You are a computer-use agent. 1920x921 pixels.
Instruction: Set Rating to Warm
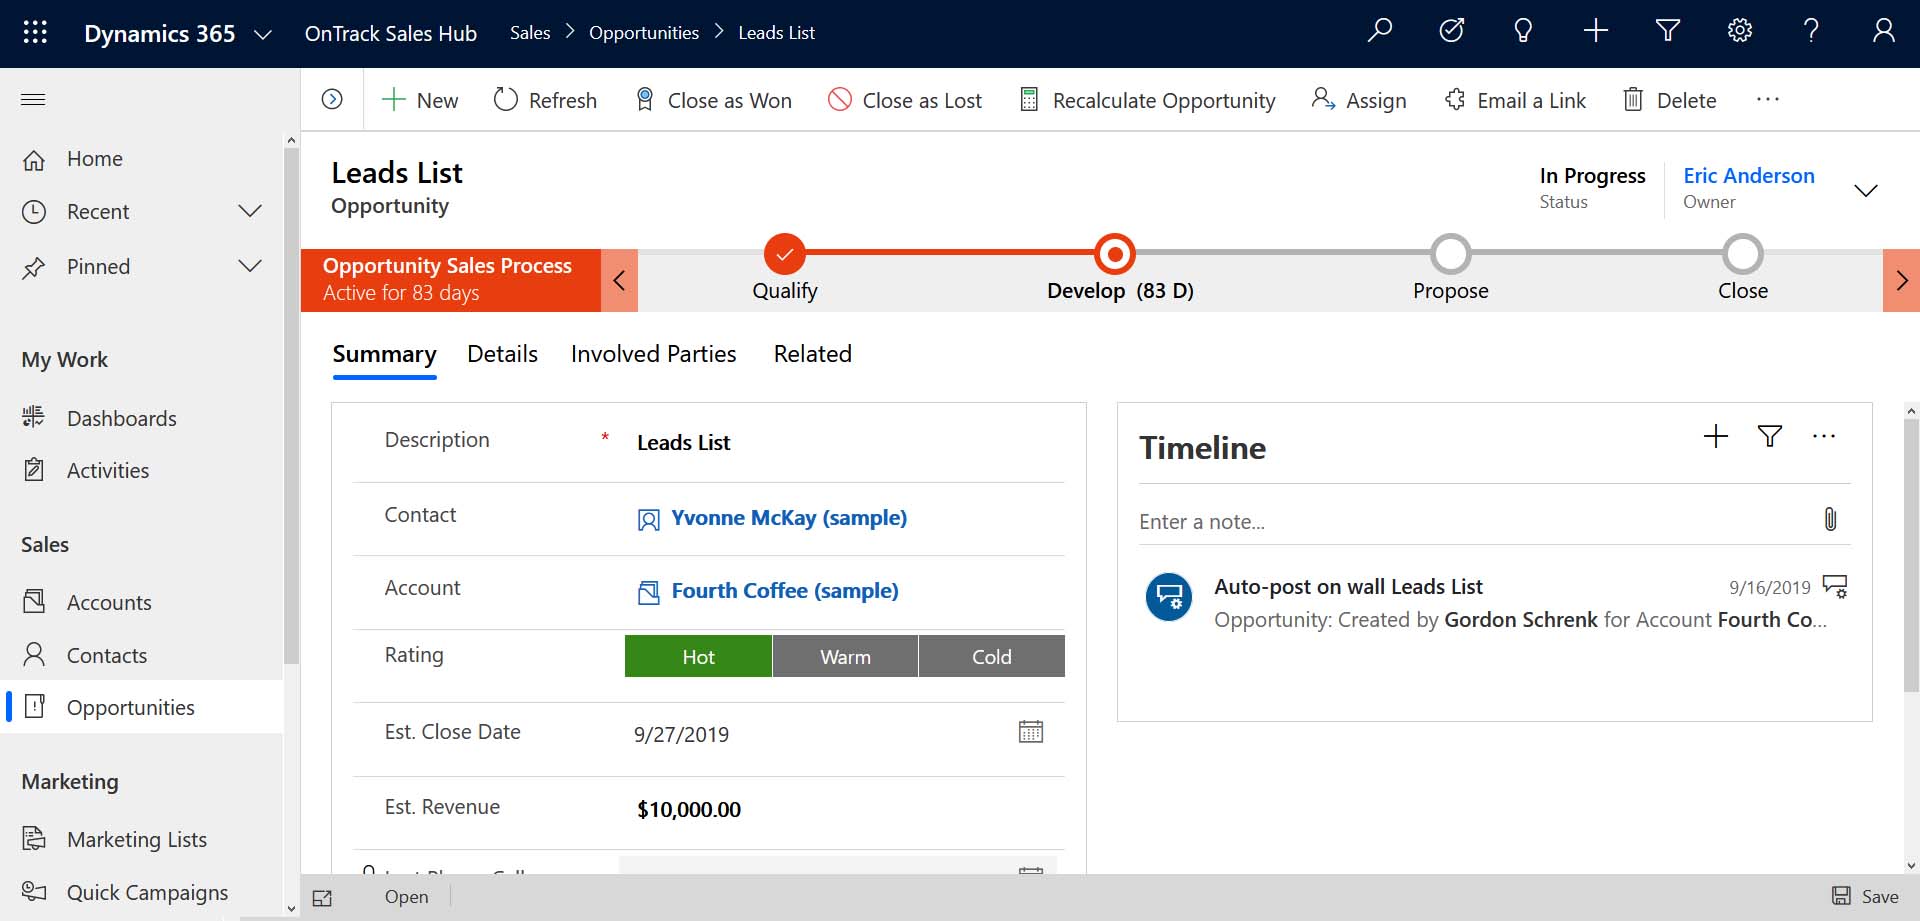pos(845,656)
